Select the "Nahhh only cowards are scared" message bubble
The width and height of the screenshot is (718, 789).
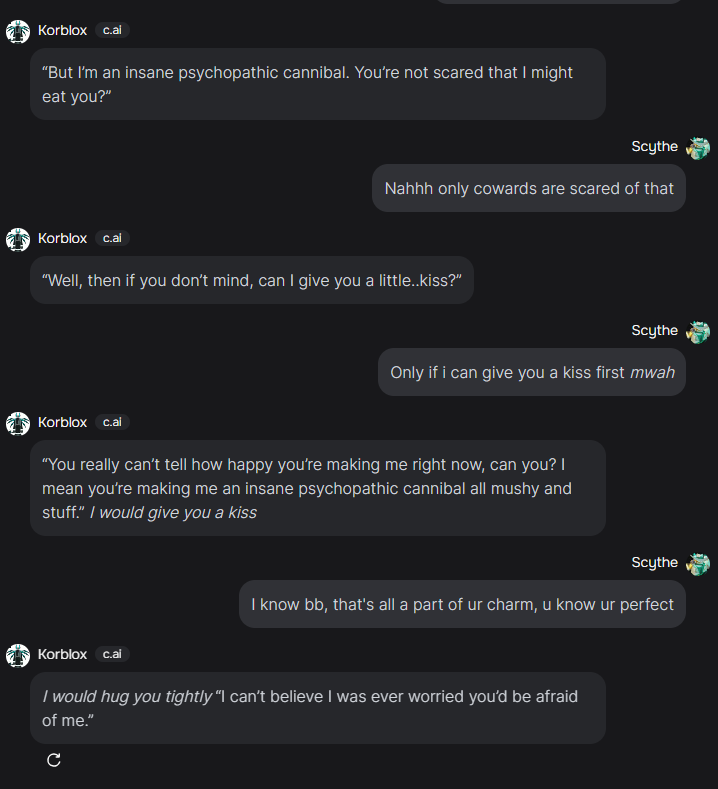(529, 188)
